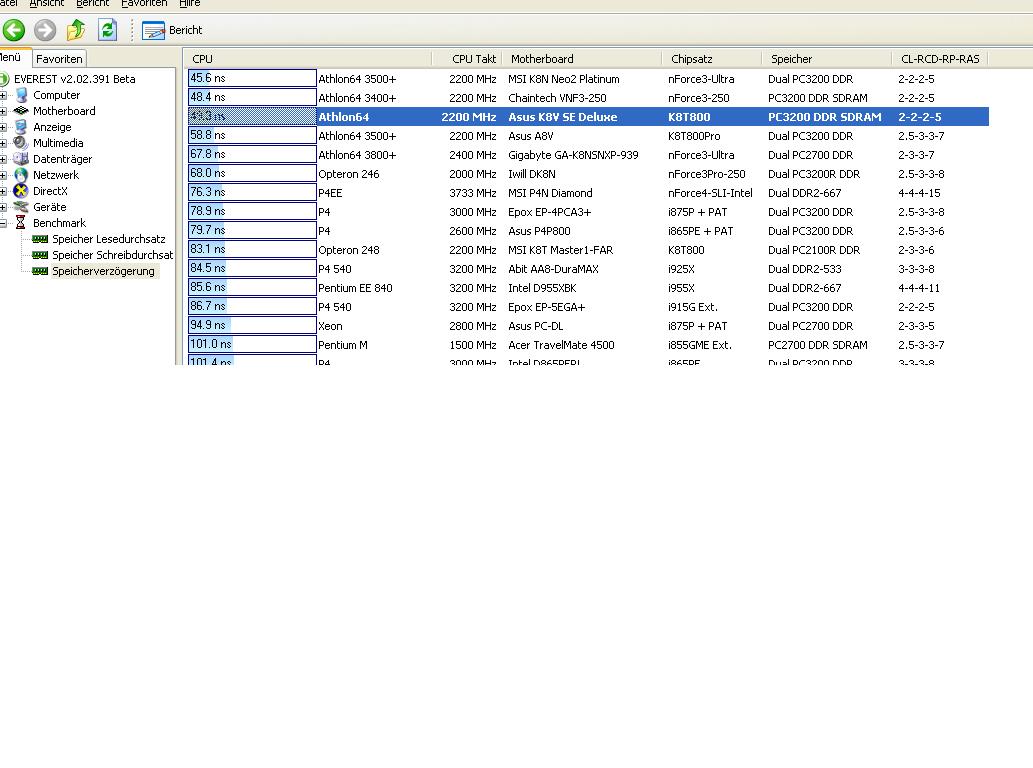Select Speicherverzögerung benchmark label
Viewport: 1033px width, 768px height.
coord(103,271)
